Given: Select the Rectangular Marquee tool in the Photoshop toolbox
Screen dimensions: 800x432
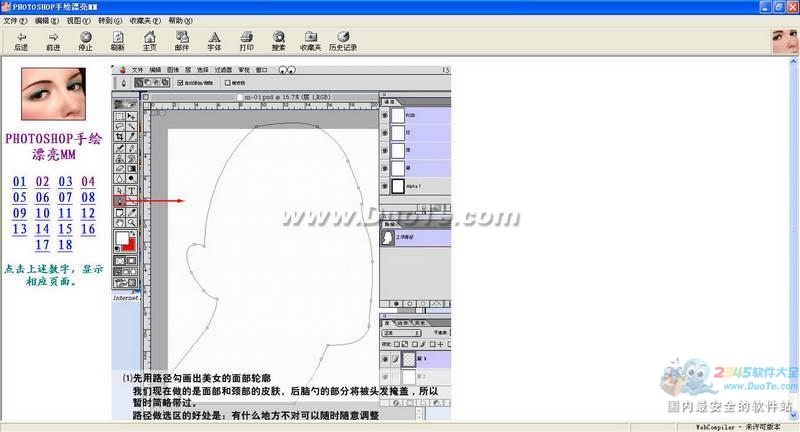Looking at the screenshot, I should (119, 116).
